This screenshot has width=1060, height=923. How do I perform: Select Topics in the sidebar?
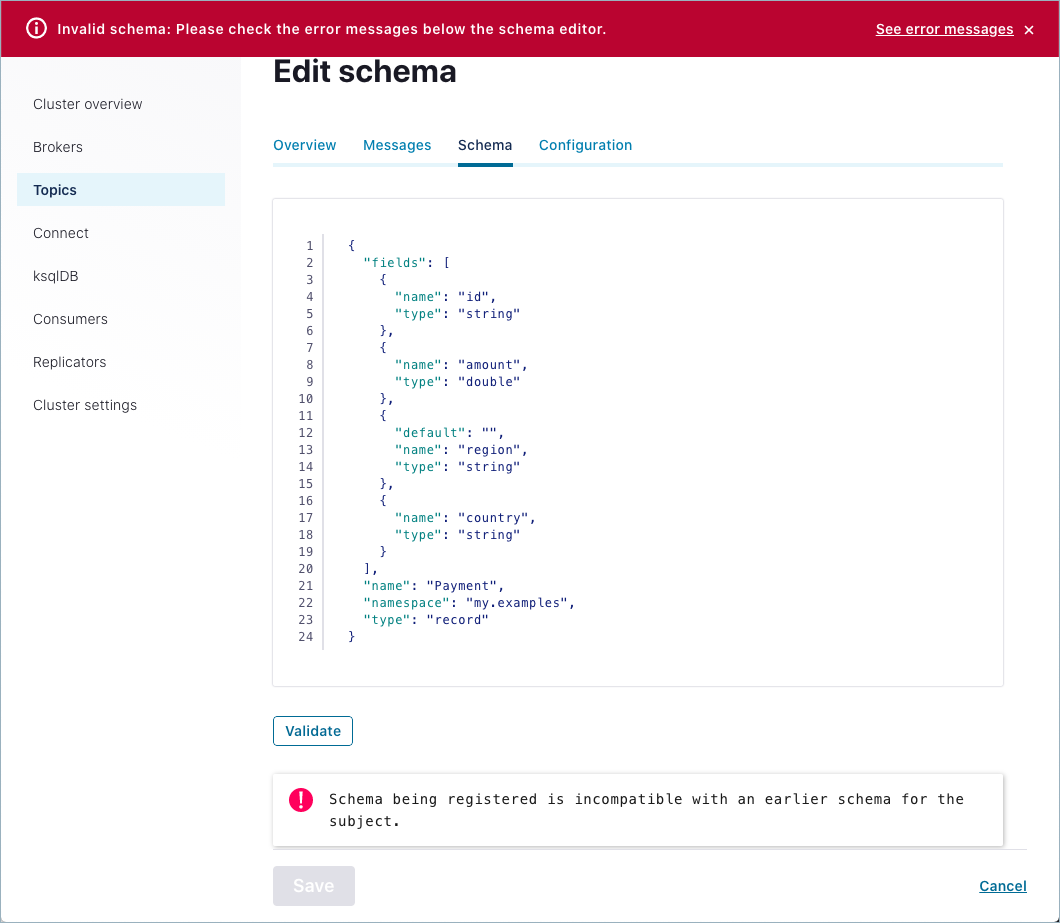point(55,190)
